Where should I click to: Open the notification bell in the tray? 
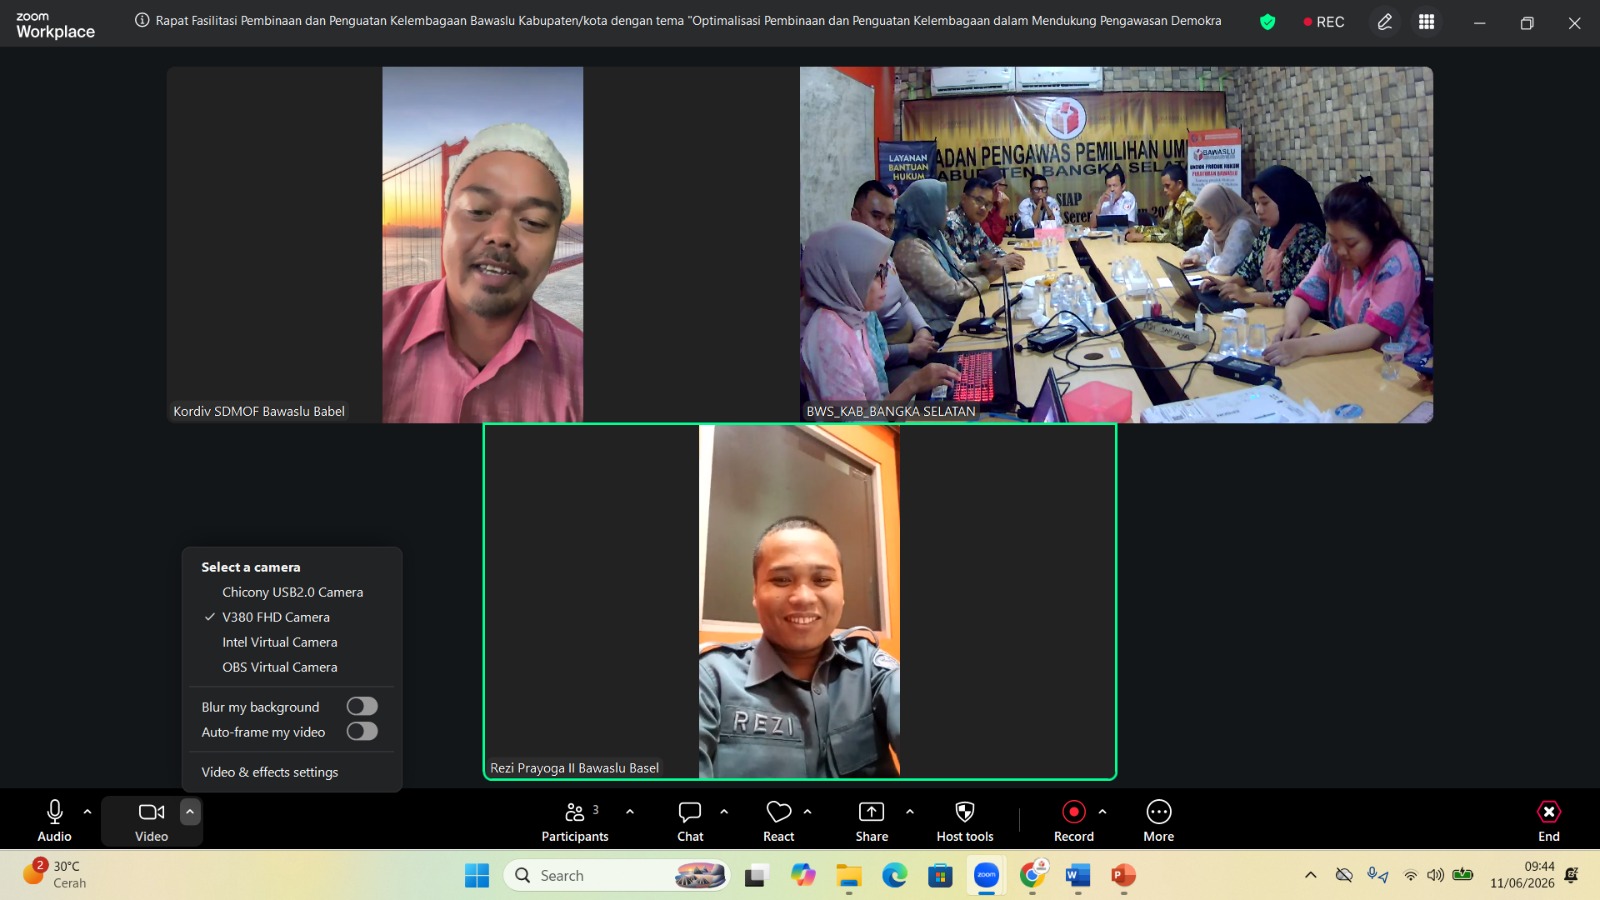1572,875
